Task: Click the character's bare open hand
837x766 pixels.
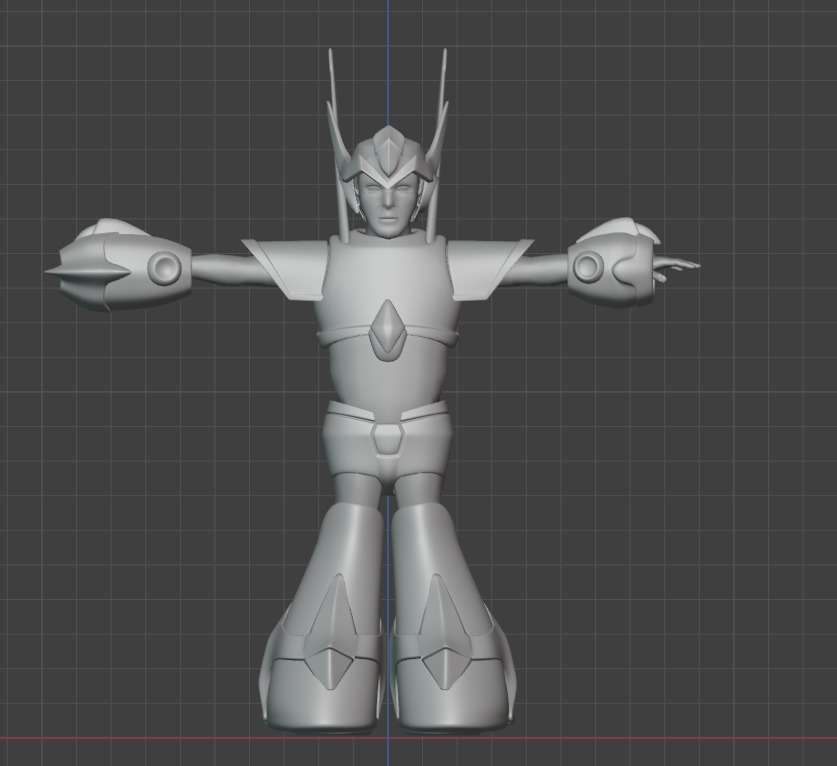Action: [676, 269]
